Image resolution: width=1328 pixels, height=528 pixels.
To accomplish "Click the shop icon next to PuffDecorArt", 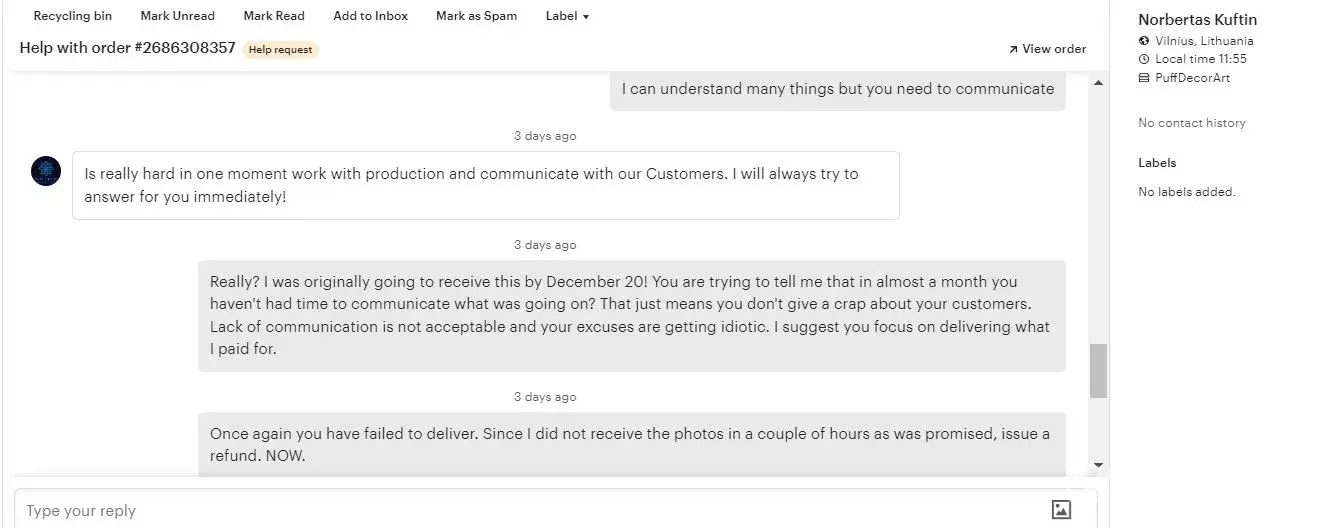I will coord(1144,78).
